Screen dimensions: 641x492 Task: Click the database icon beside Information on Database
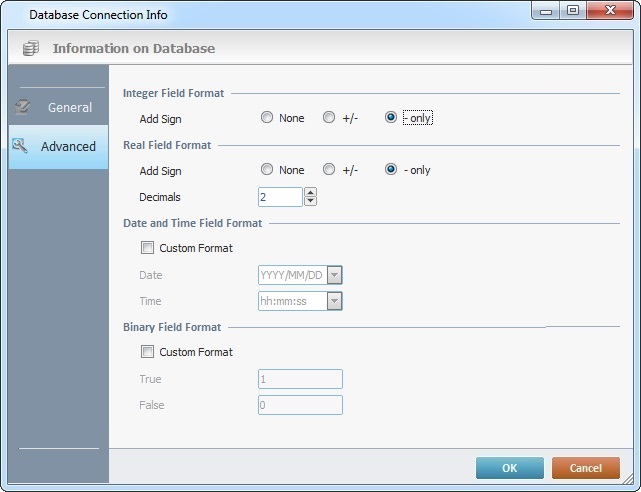coord(31,48)
